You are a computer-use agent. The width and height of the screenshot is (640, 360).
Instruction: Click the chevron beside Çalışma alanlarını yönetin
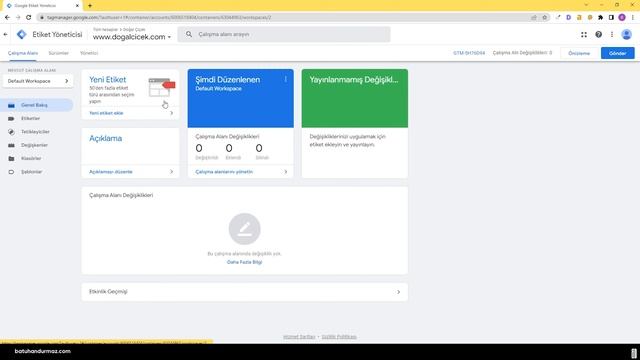coord(286,172)
